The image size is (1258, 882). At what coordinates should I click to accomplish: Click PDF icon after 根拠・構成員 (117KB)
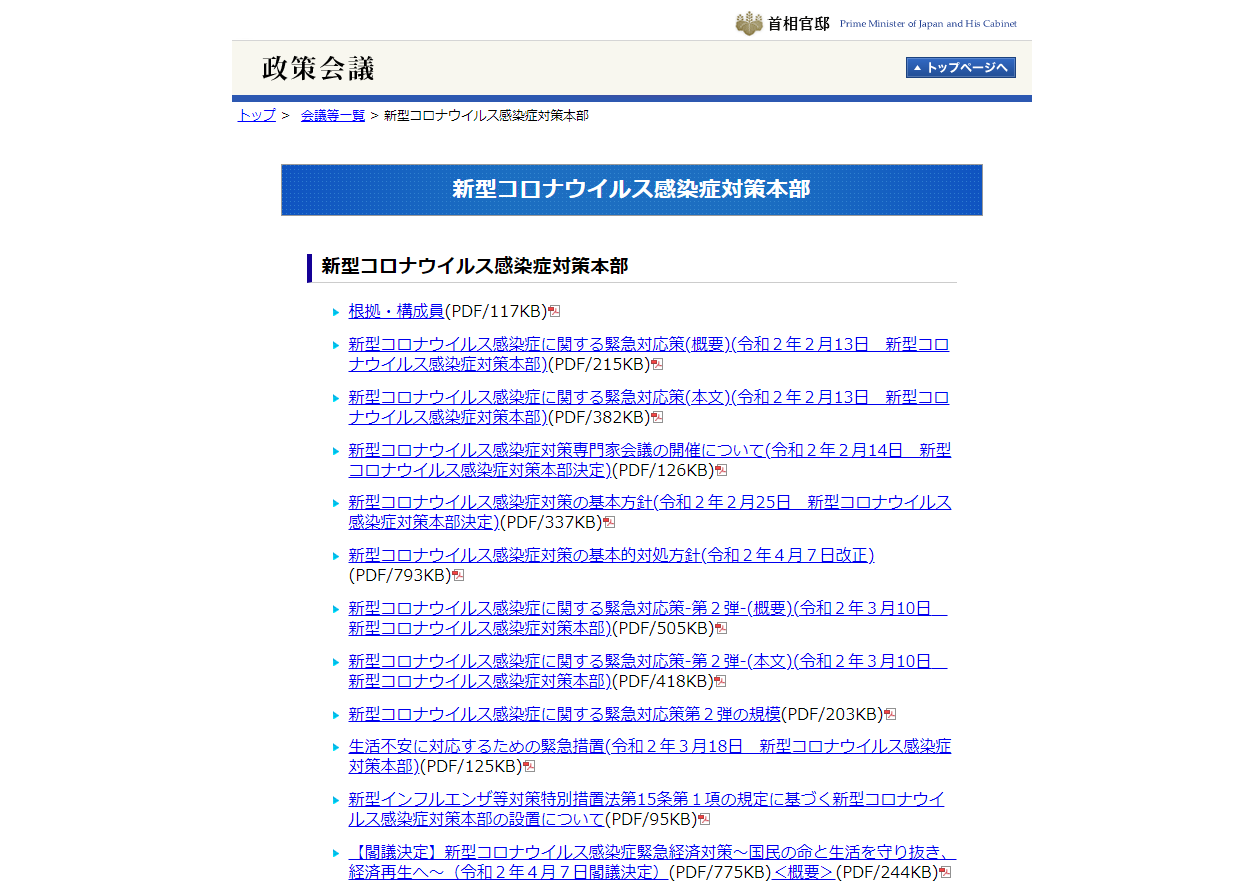554,311
